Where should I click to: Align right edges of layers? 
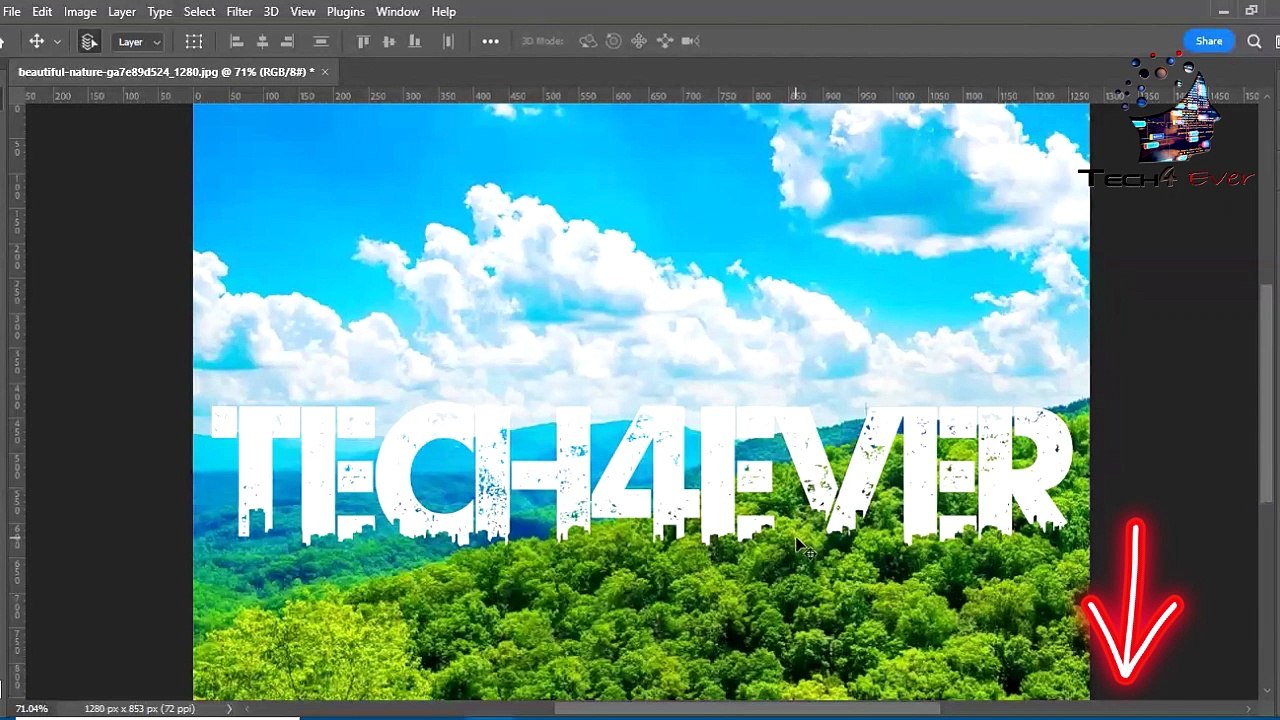tap(287, 41)
